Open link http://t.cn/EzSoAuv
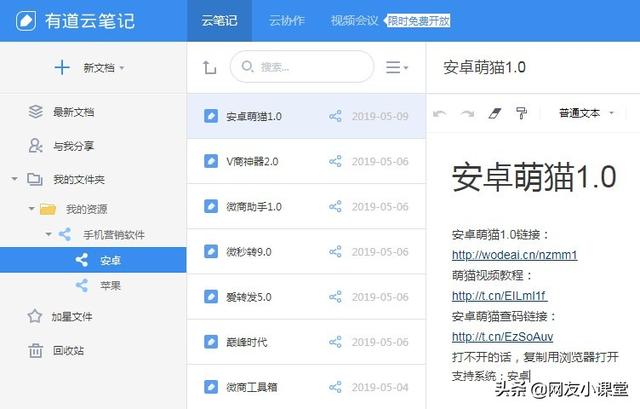640x409 pixels. pos(502,337)
